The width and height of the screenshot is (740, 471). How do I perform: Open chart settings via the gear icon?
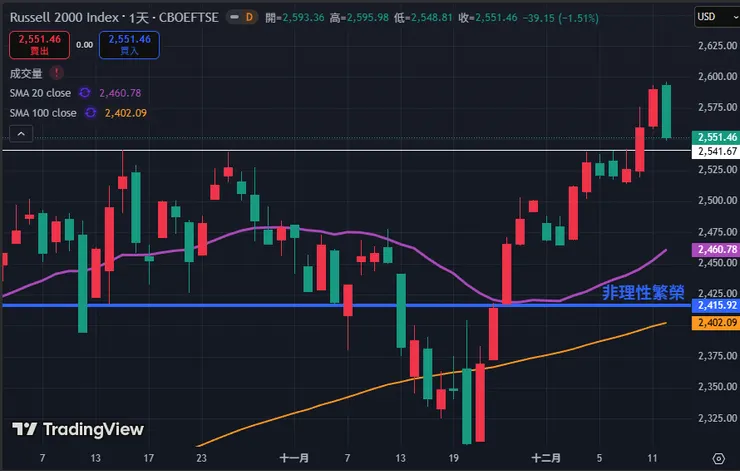tap(718, 458)
